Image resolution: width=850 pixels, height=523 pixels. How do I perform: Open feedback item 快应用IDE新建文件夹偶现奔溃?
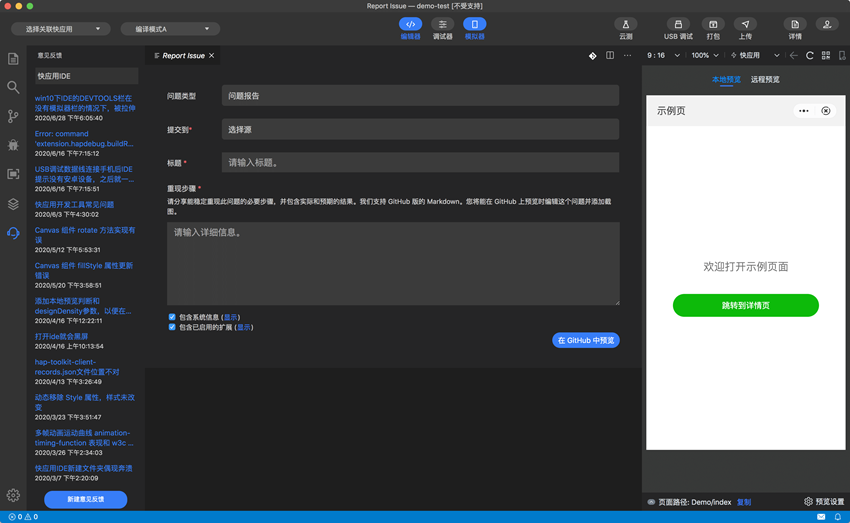83,468
